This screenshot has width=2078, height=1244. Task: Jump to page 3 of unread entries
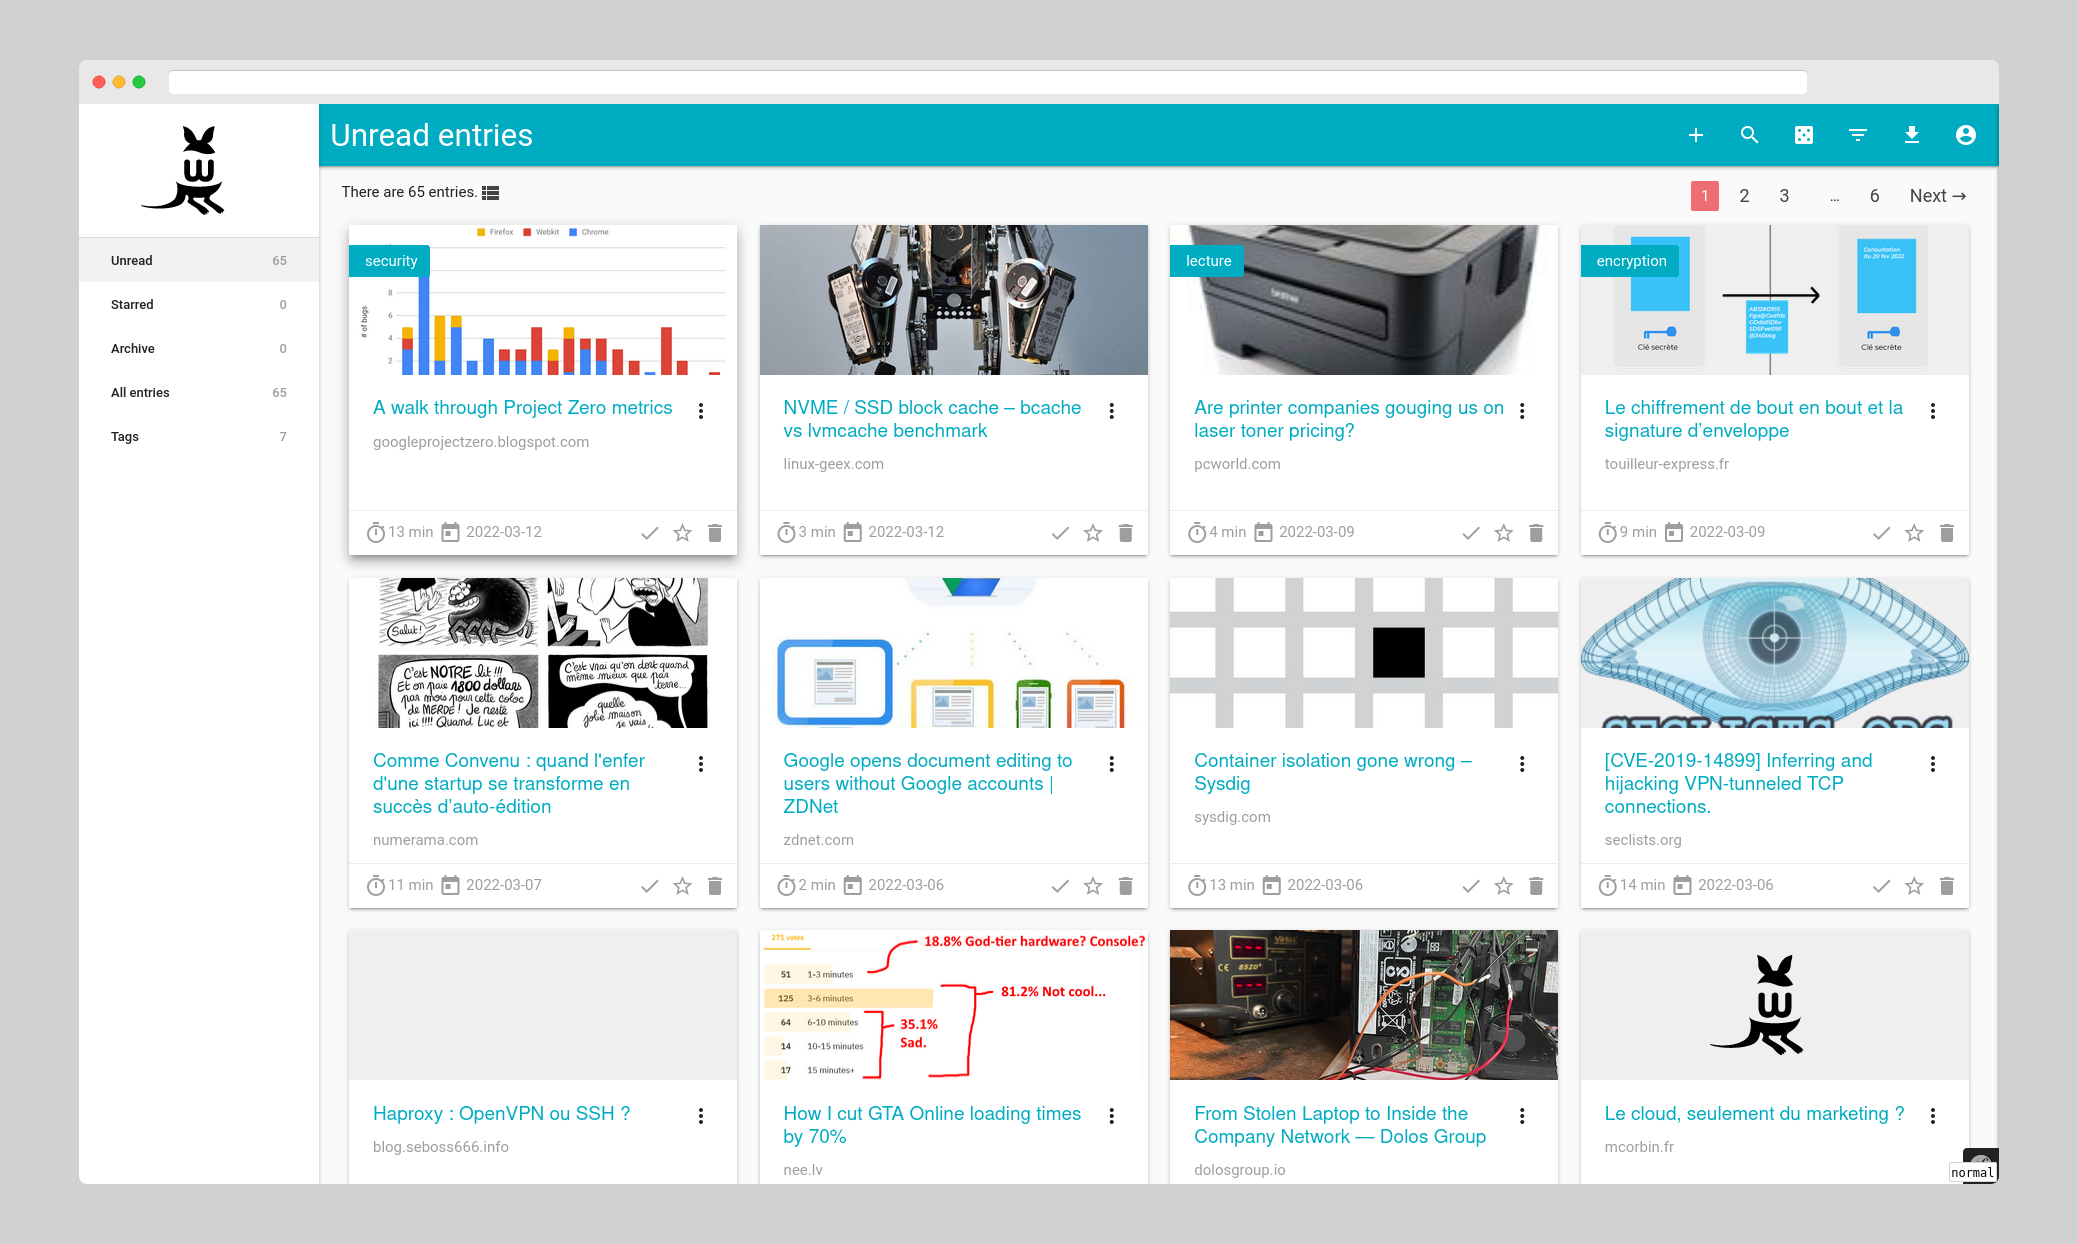1783,196
